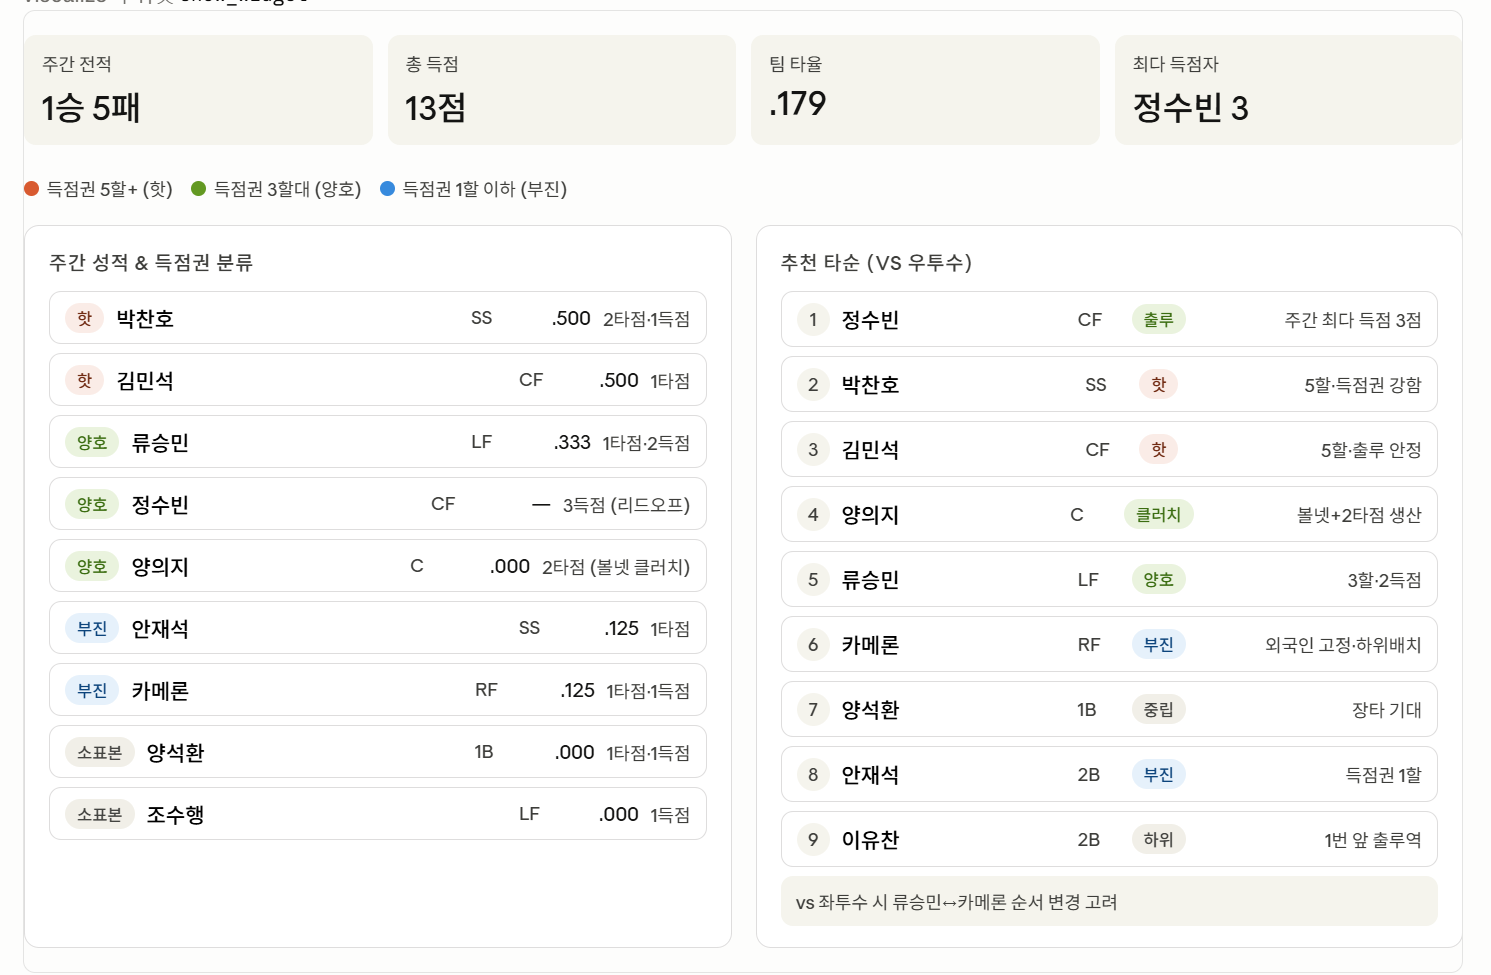Screen dimensions: 1491x975
Task: Select 이유찬's name in the recommended lineup
Action: (x=870, y=840)
